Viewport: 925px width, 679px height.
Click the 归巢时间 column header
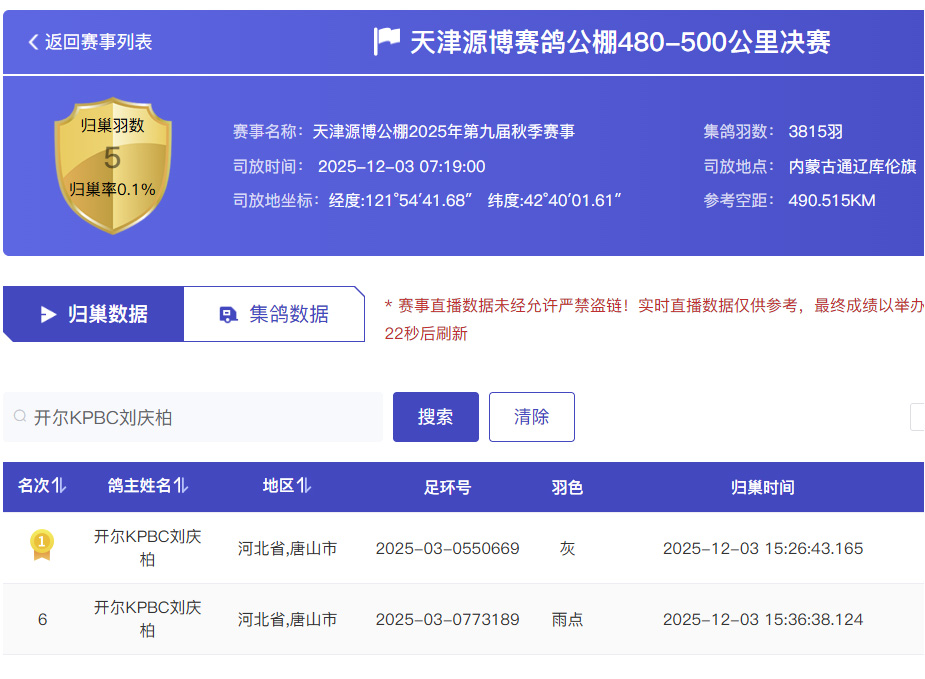[762, 487]
